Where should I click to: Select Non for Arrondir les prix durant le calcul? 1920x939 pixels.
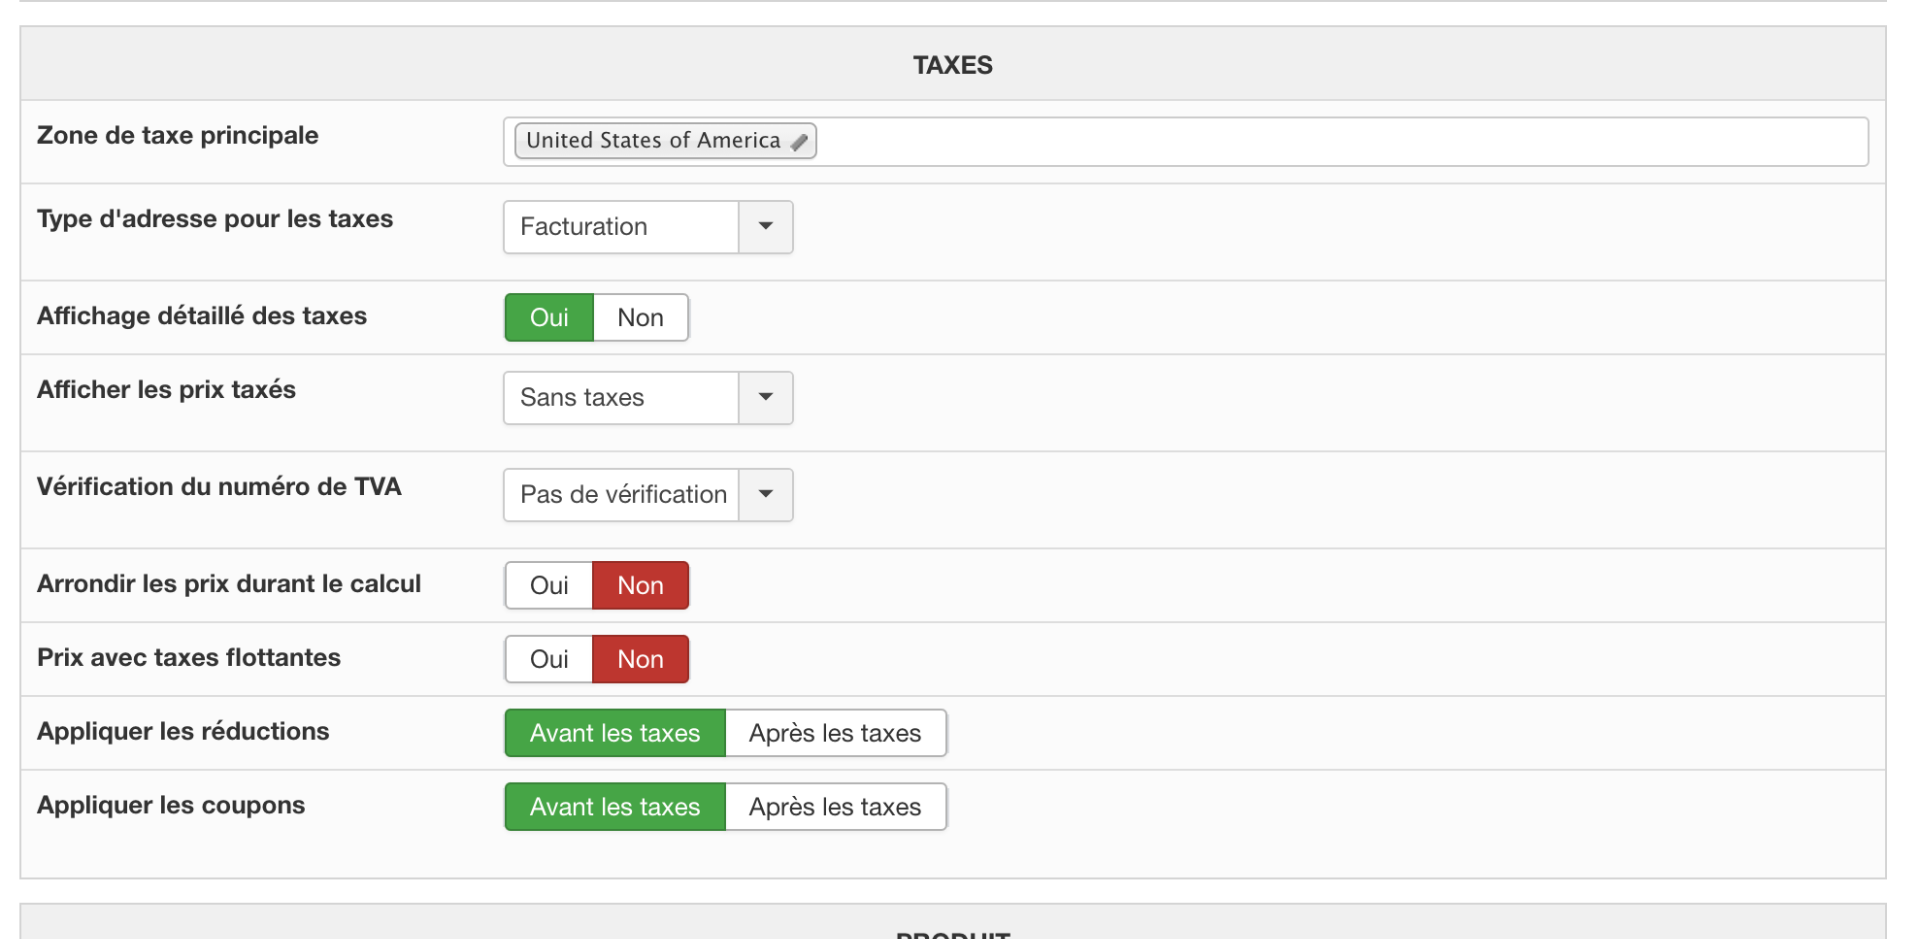point(640,586)
